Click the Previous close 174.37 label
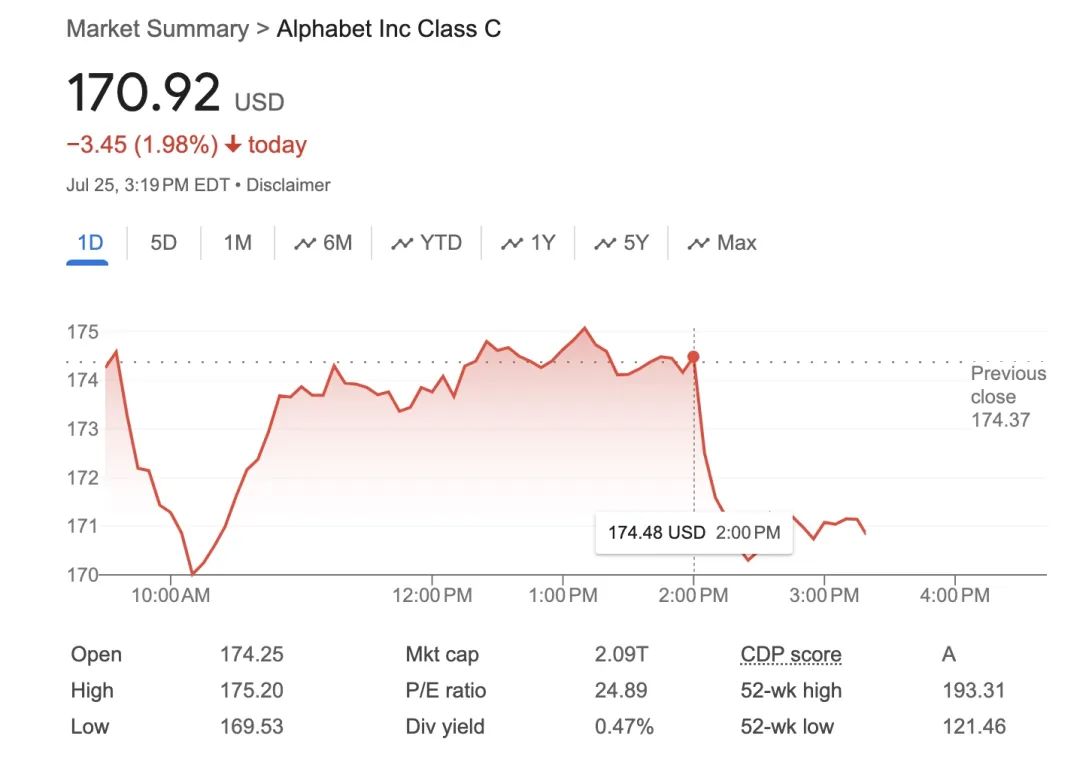 tap(1008, 397)
